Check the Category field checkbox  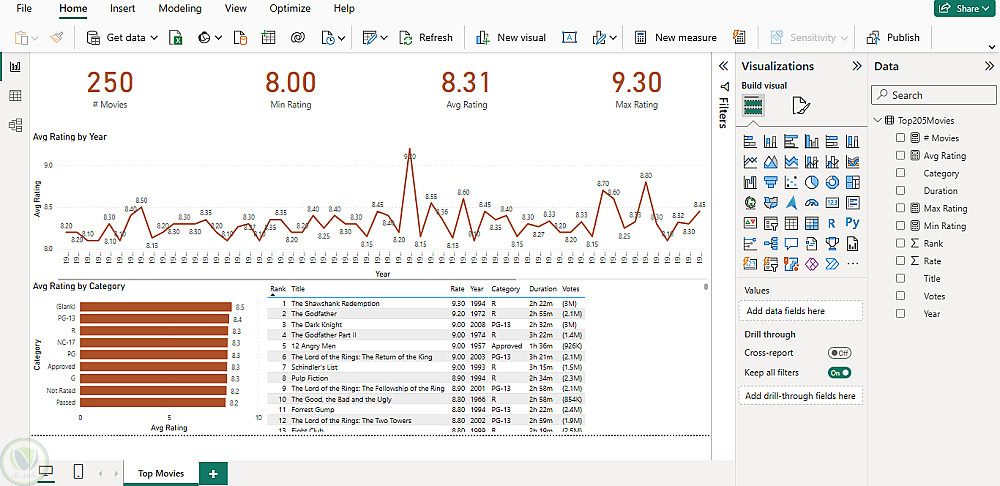[901, 173]
